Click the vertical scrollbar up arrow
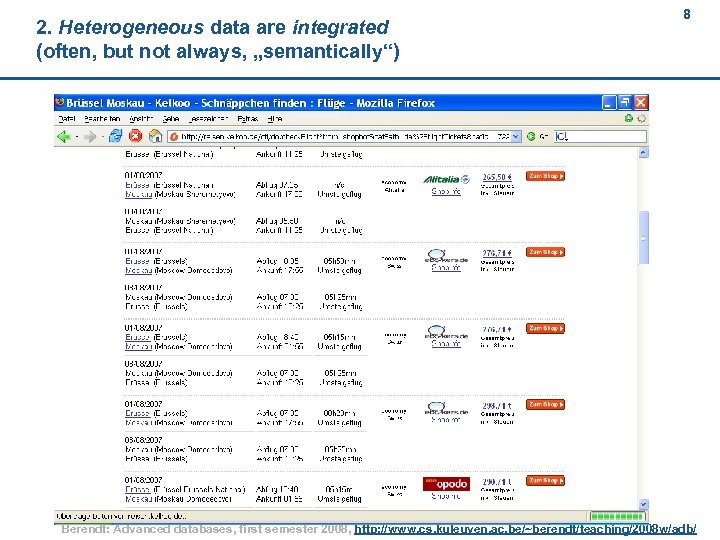This screenshot has width=720, height=540. point(643,153)
